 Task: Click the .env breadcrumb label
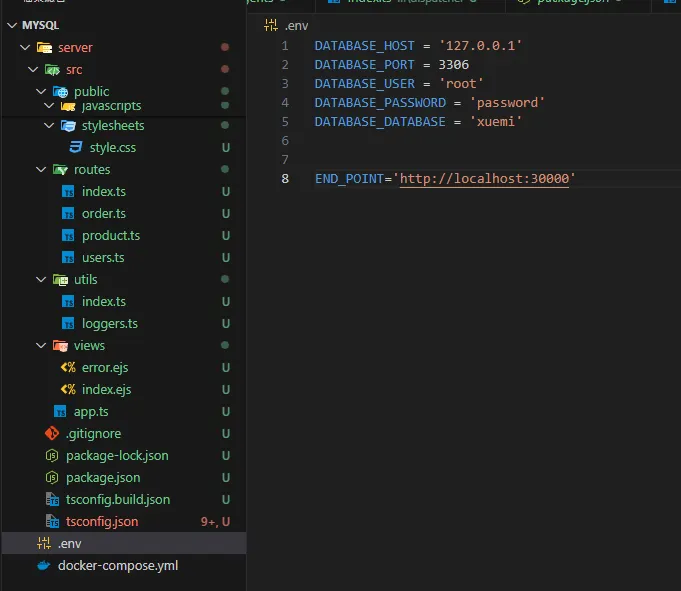coord(297,26)
